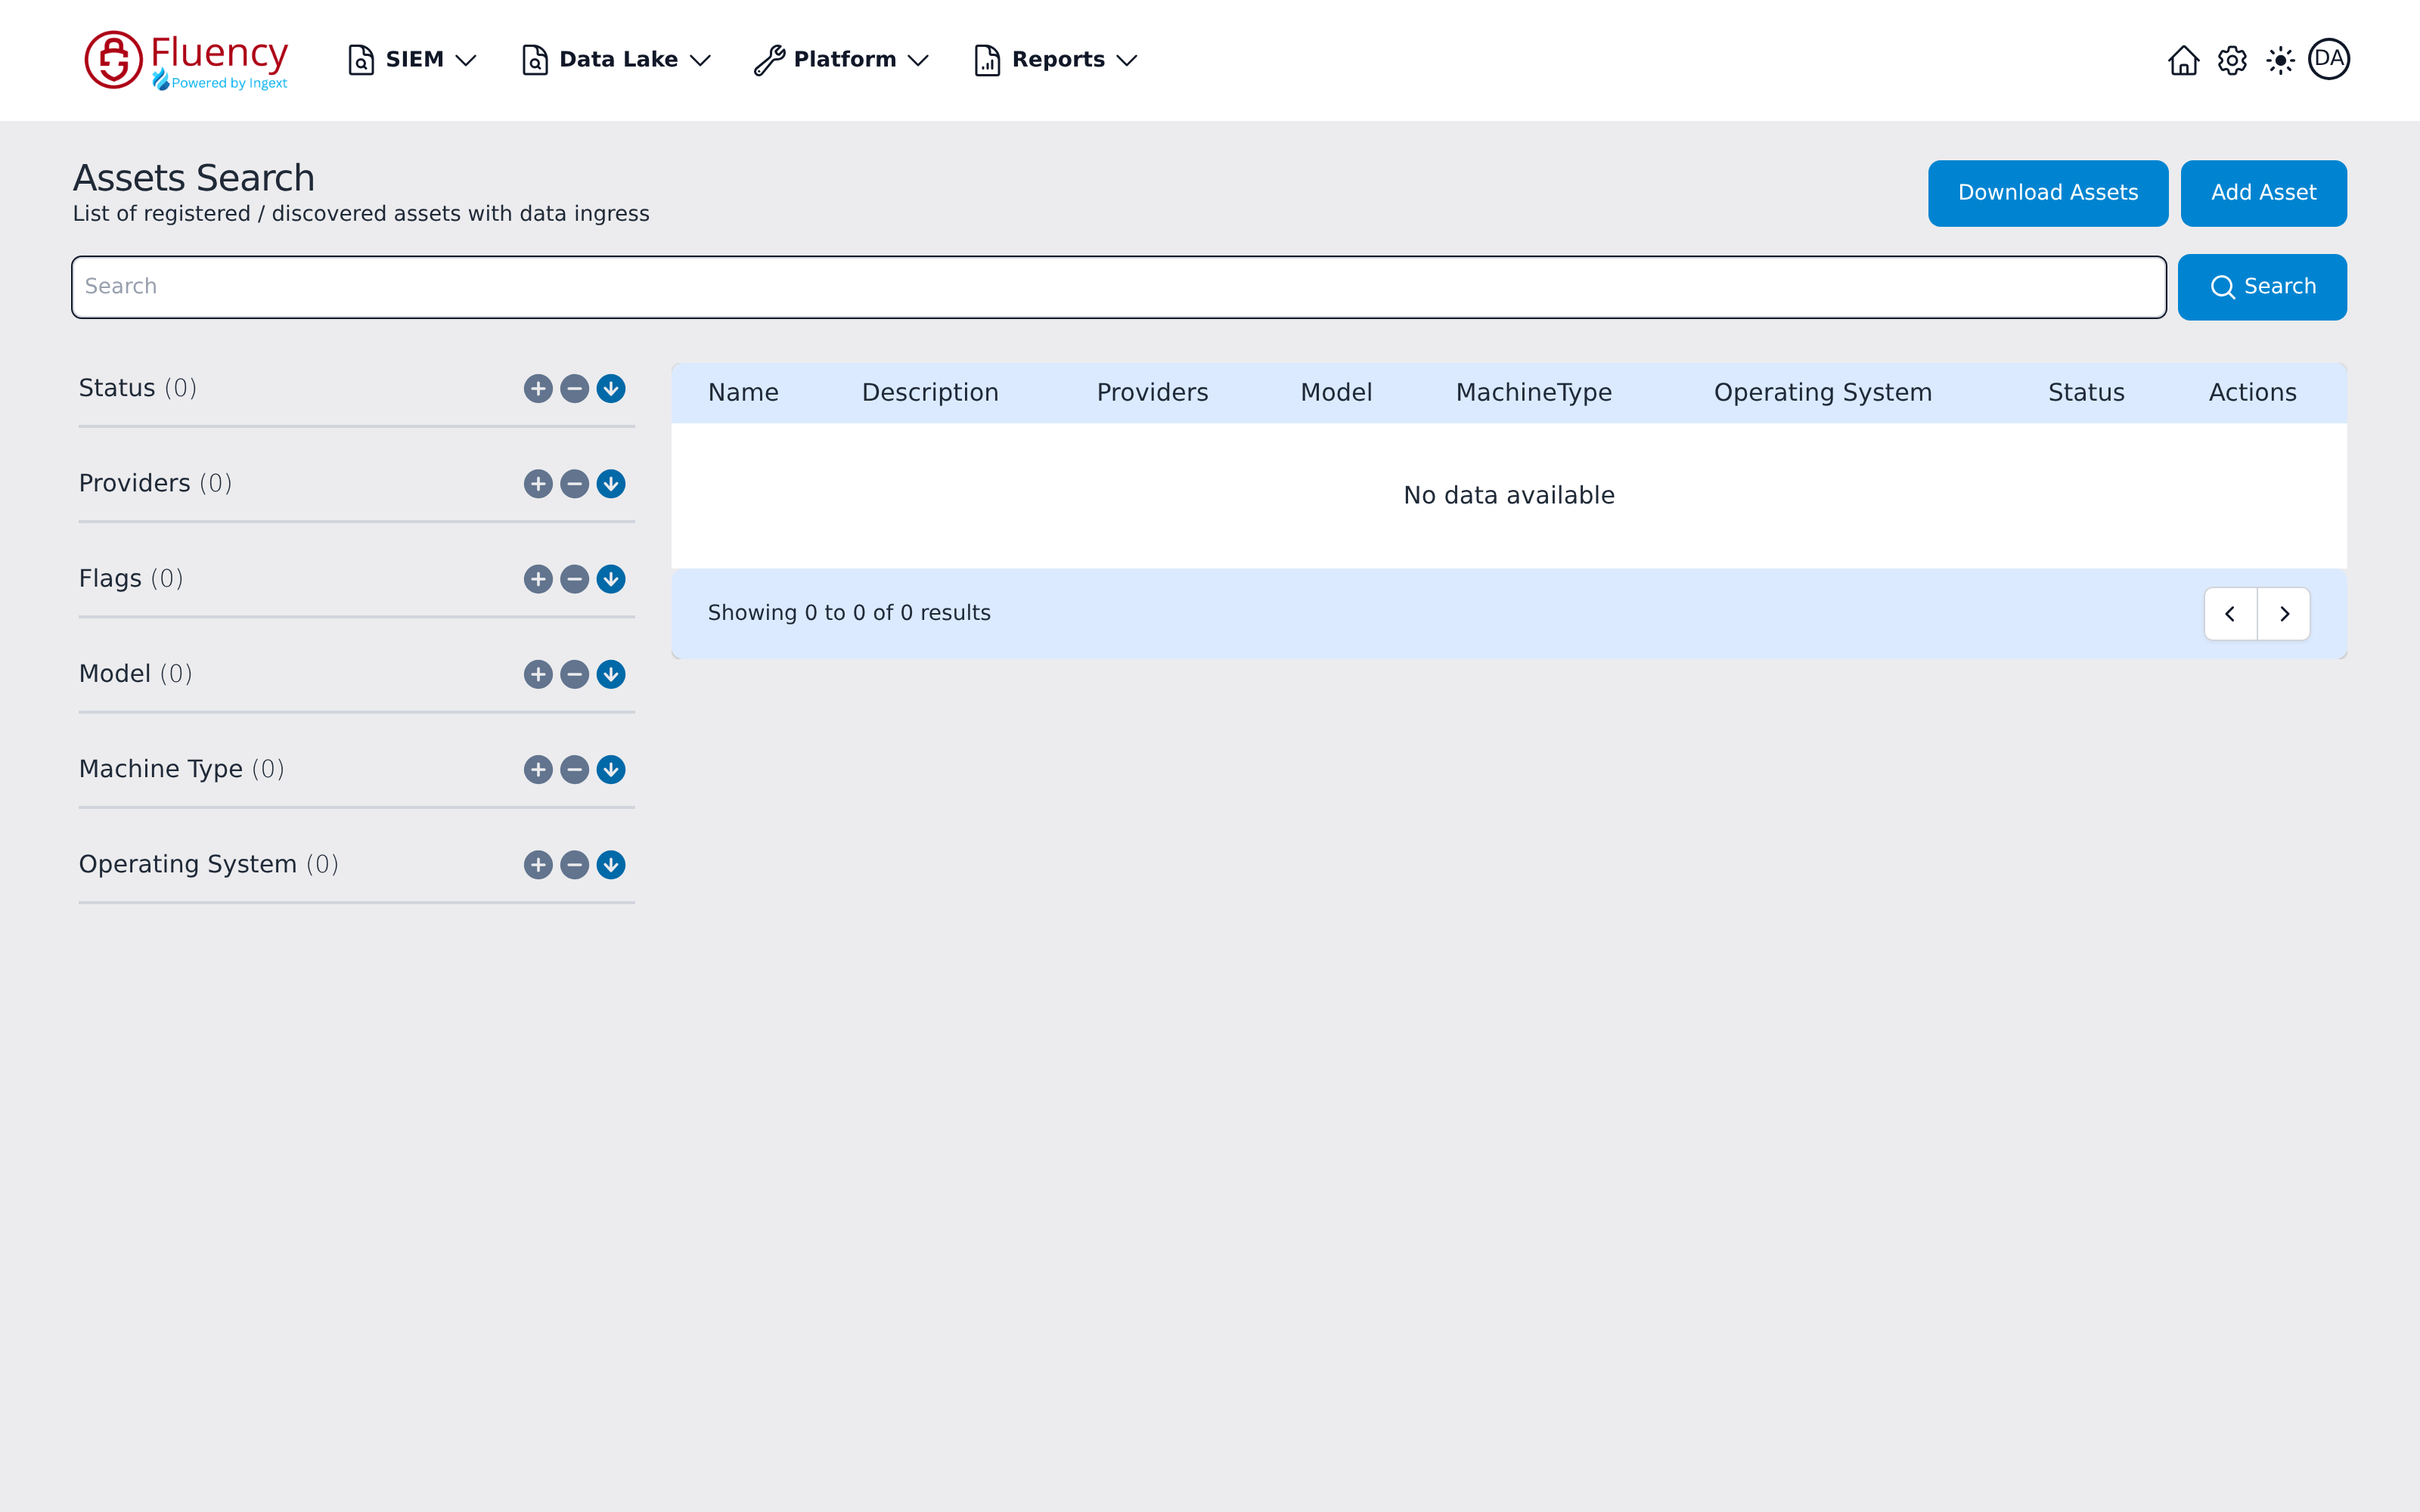Click the Add Asset button
This screenshot has width=2420, height=1512.
tap(2263, 193)
